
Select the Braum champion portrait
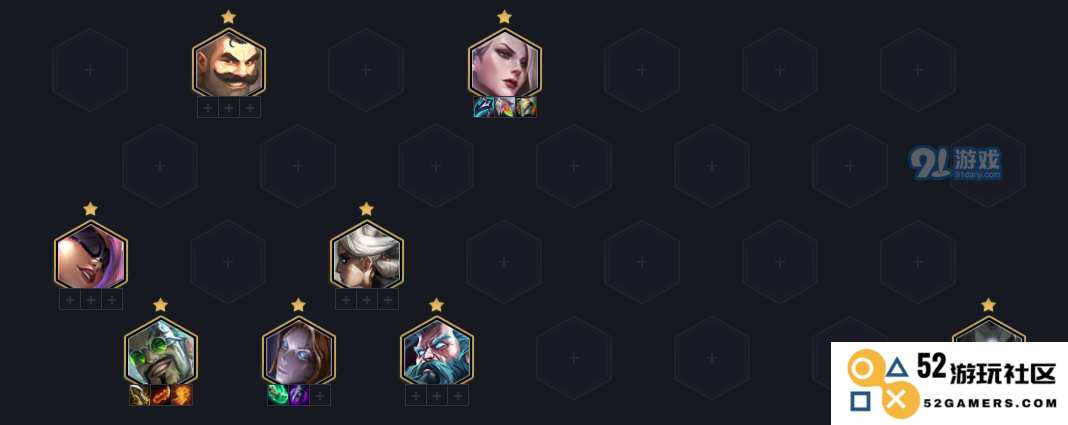[229, 63]
